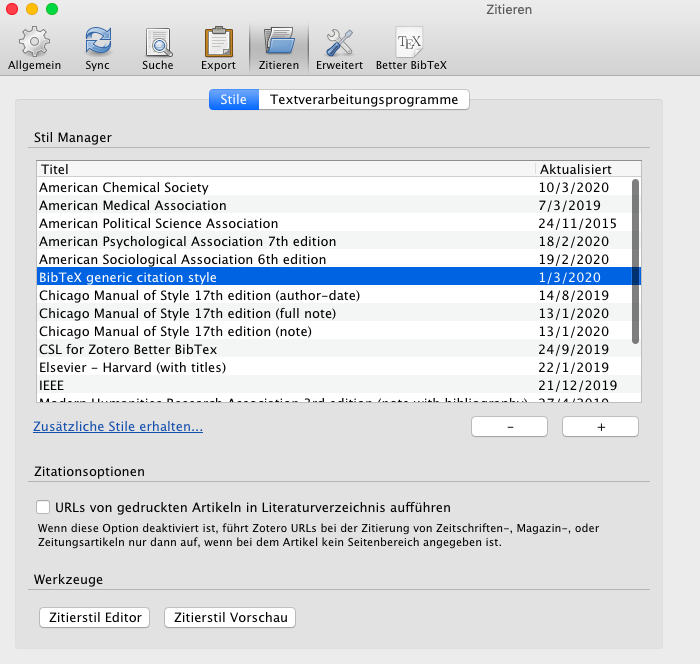Open the Zusätzliche Stile erhalten link

click(x=118, y=426)
